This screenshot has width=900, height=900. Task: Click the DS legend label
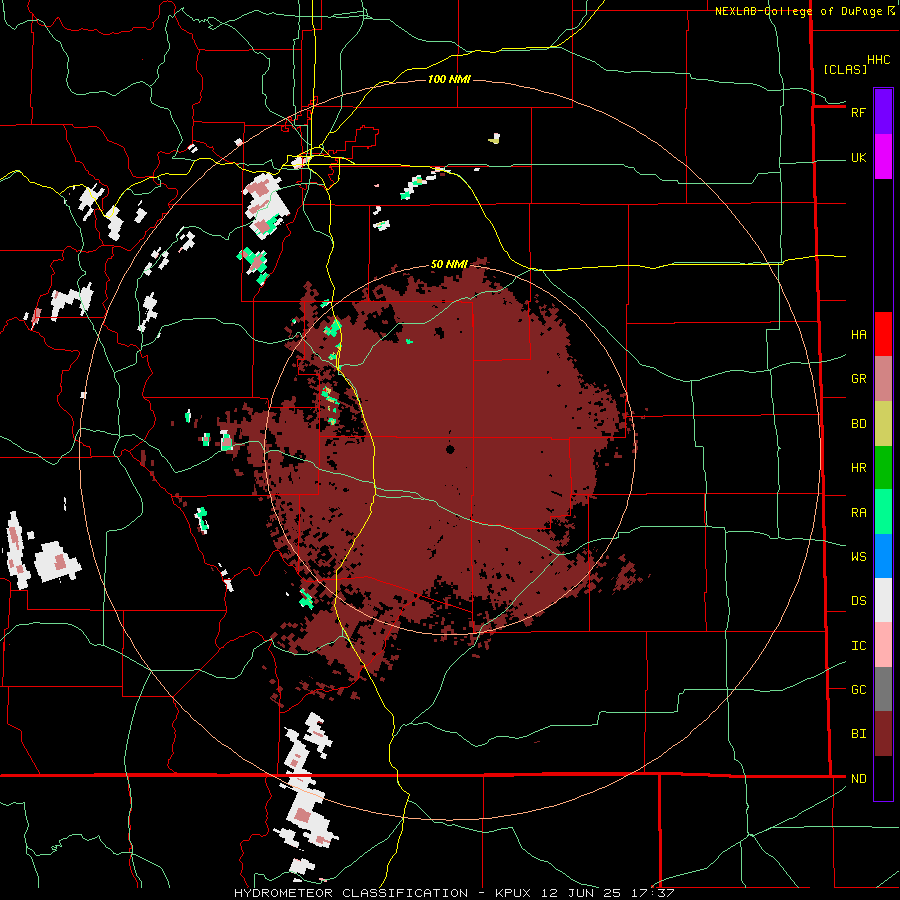tap(858, 601)
